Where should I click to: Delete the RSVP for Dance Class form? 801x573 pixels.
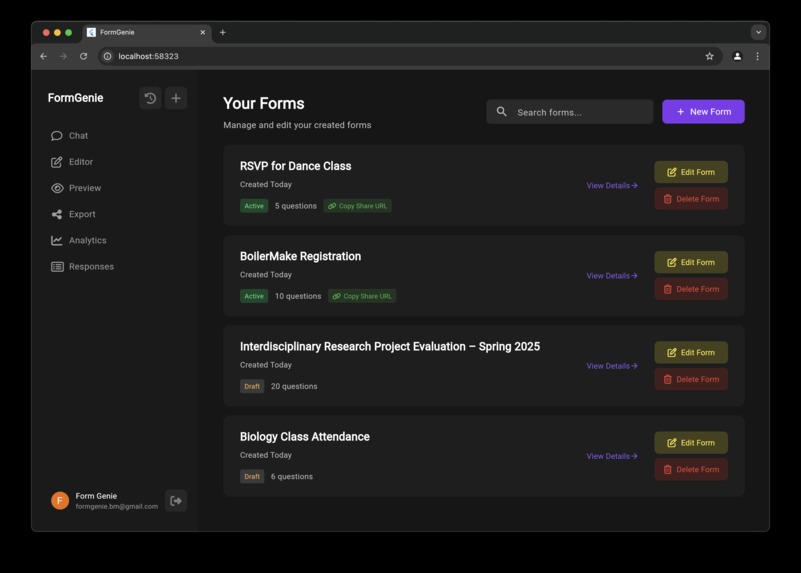[691, 199]
